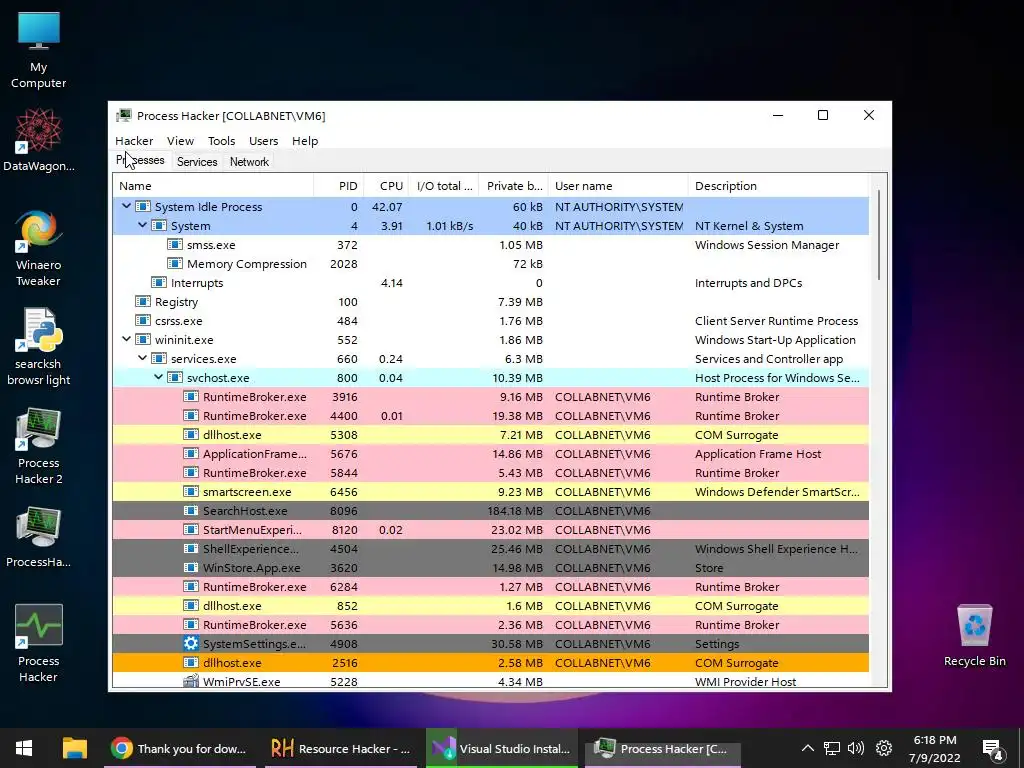The image size is (1024, 768).
Task: Open the Users menu
Action: 263,141
